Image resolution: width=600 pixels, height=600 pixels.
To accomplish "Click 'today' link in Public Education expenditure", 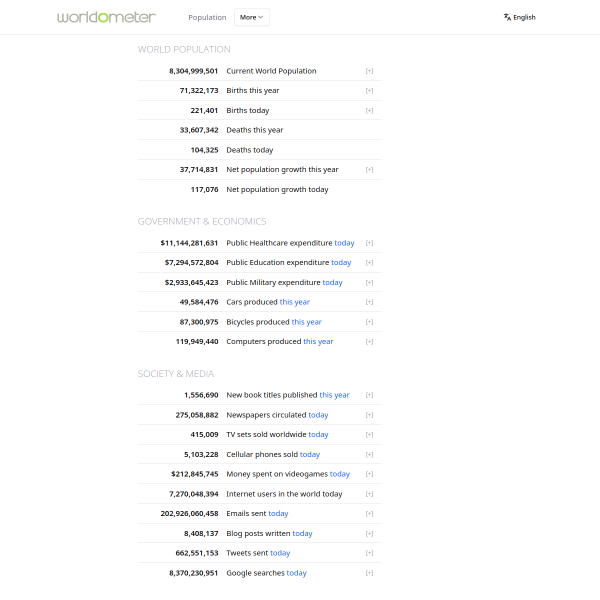I will click(341, 262).
